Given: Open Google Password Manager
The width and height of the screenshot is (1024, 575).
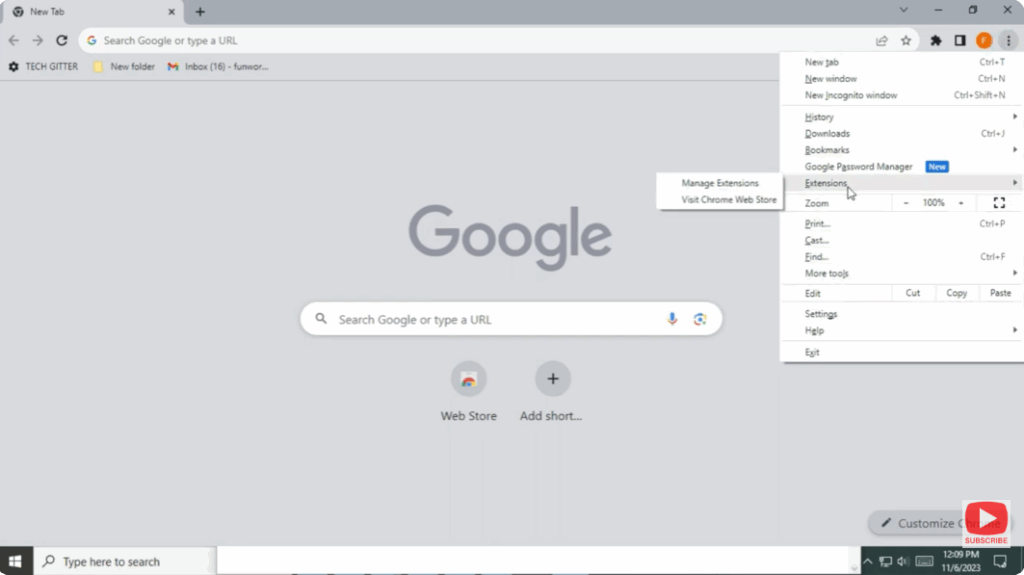Looking at the screenshot, I should [901, 167].
